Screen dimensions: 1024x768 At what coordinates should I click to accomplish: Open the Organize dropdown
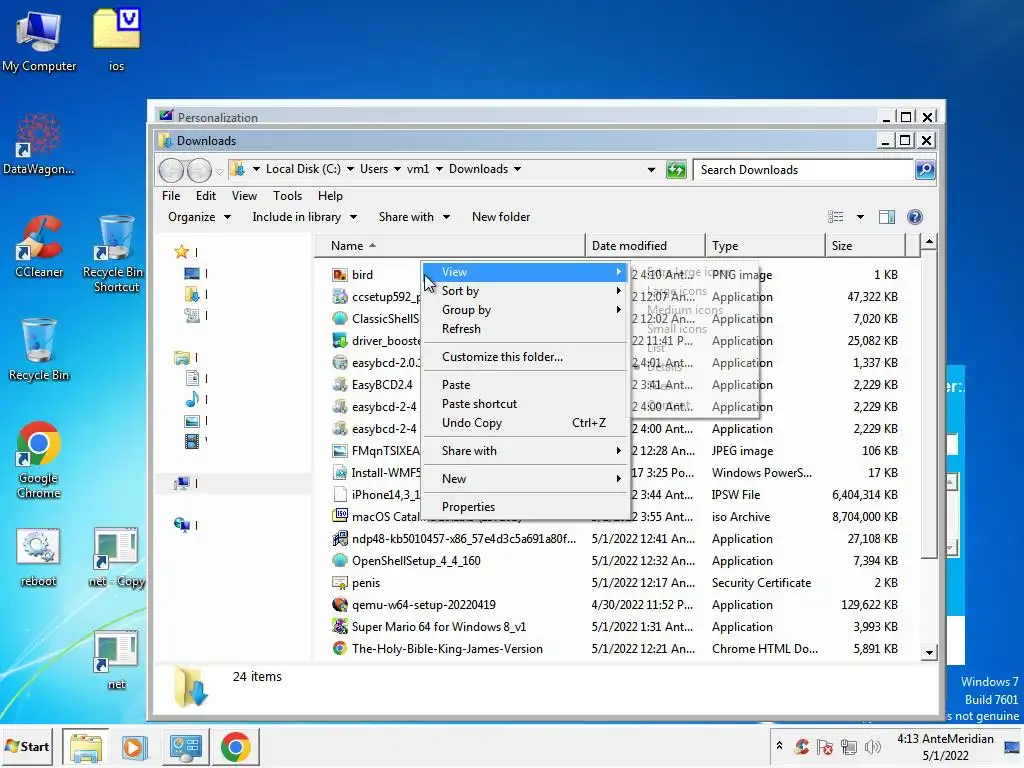coord(199,217)
